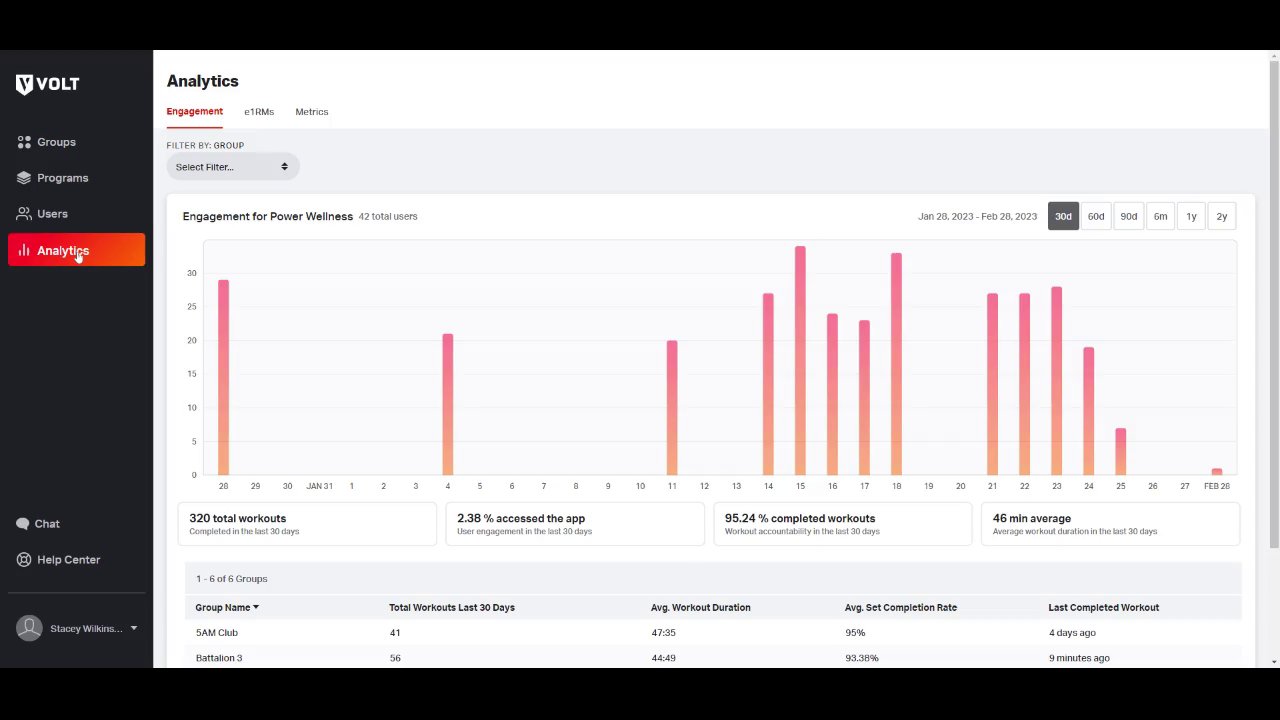Open the Battalion 3 group row

(713, 658)
